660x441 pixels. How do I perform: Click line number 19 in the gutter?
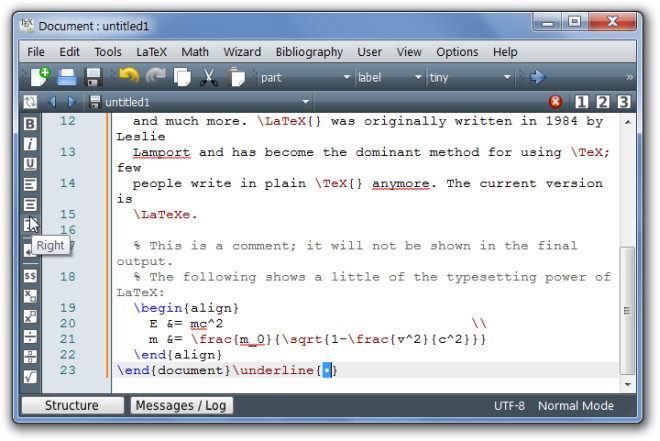coord(68,308)
